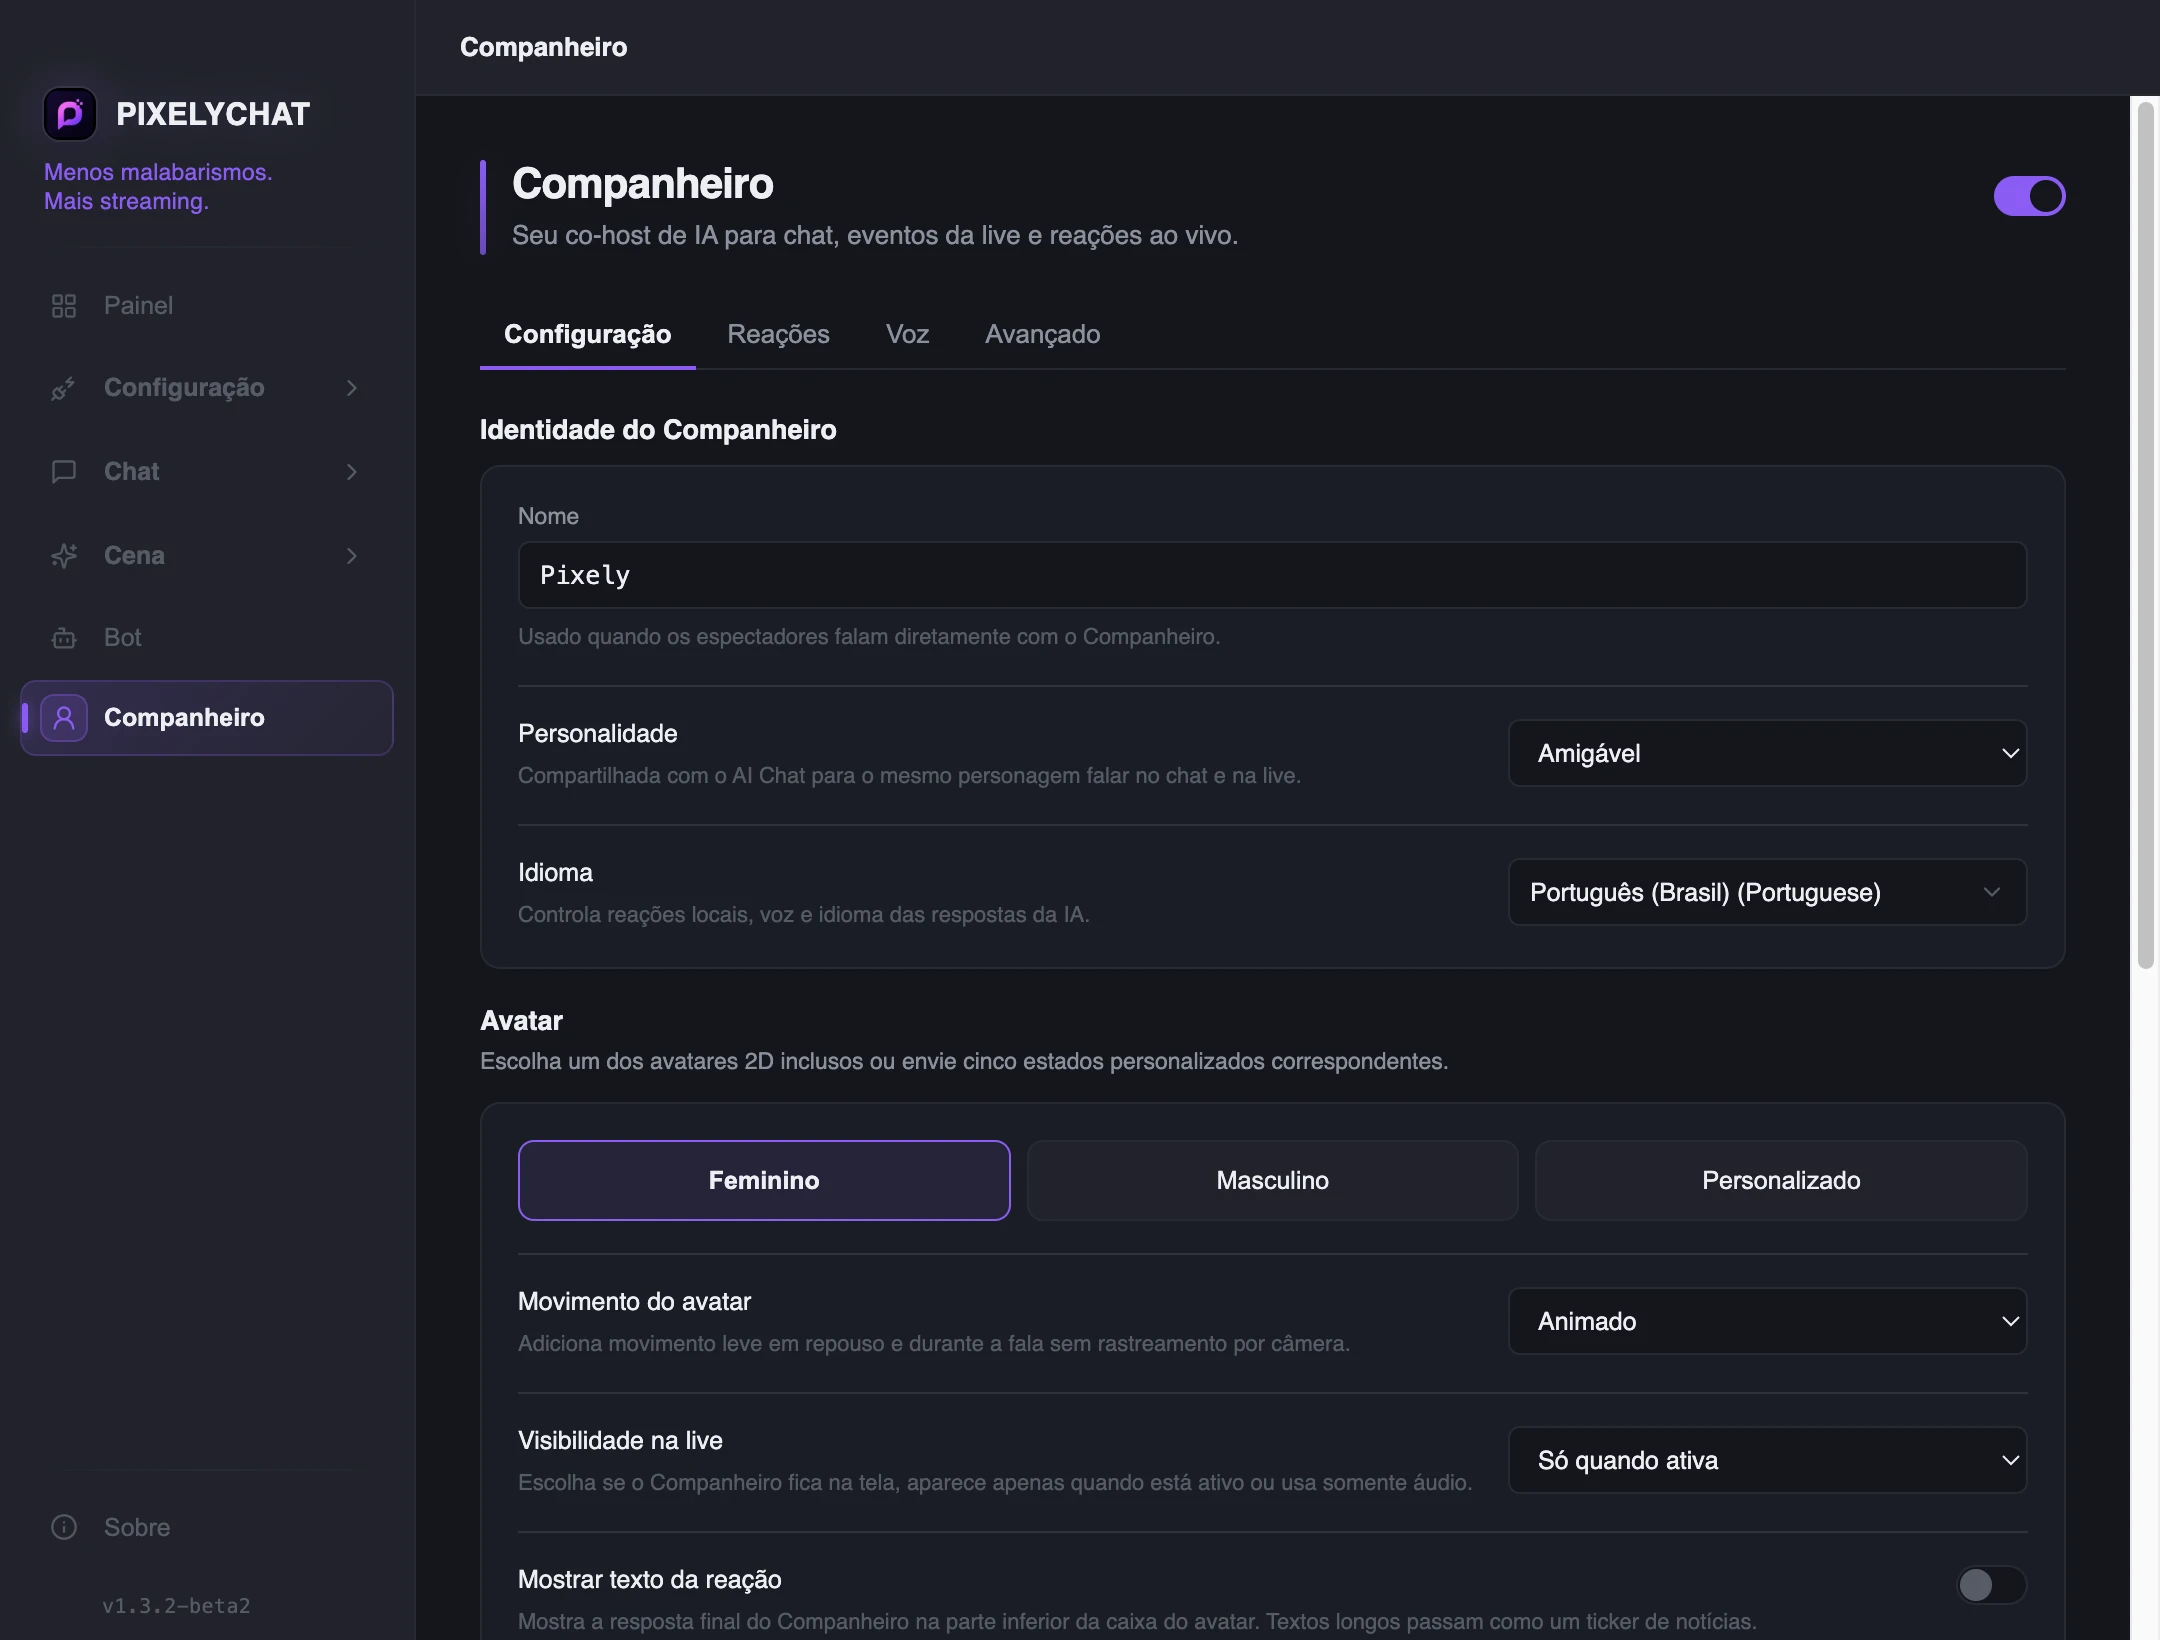The height and width of the screenshot is (1640, 2160).
Task: Switch to the Voz tab
Action: [x=907, y=334]
